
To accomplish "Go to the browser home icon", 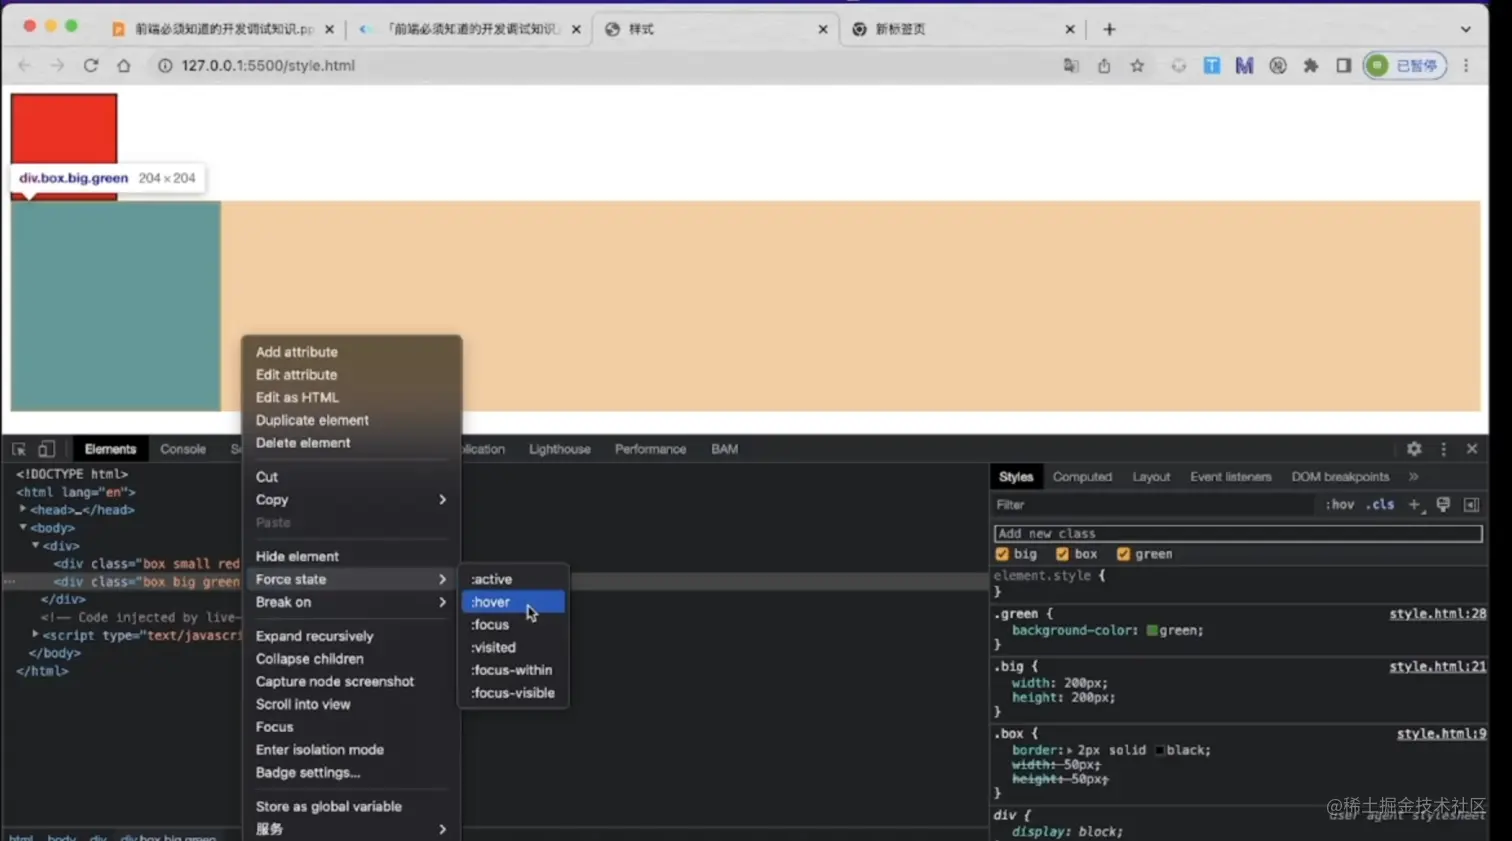I will 124,65.
